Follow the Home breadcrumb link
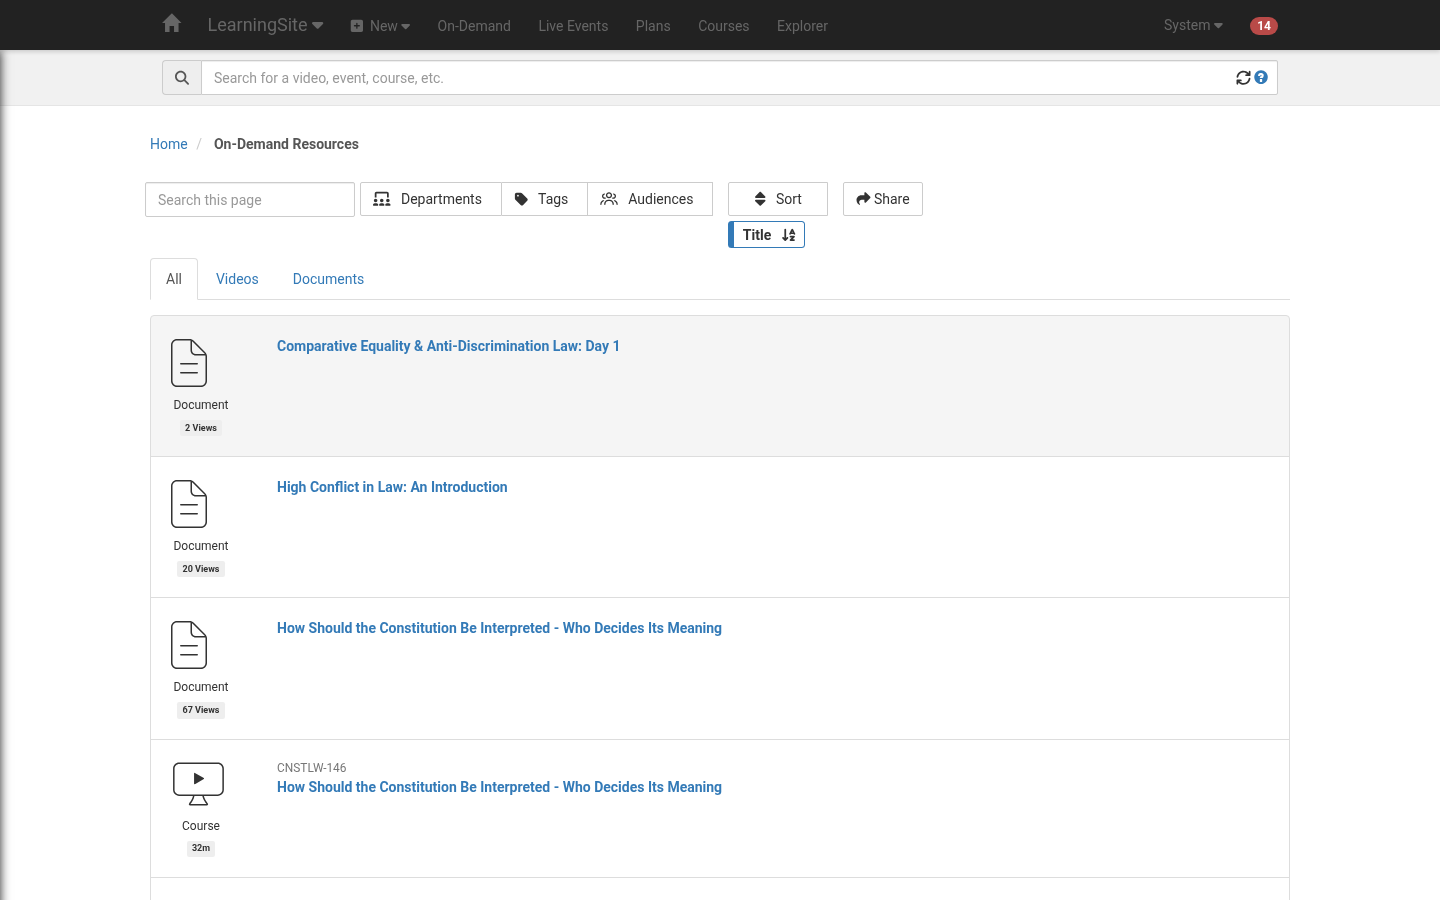1440x900 pixels. pos(169,144)
